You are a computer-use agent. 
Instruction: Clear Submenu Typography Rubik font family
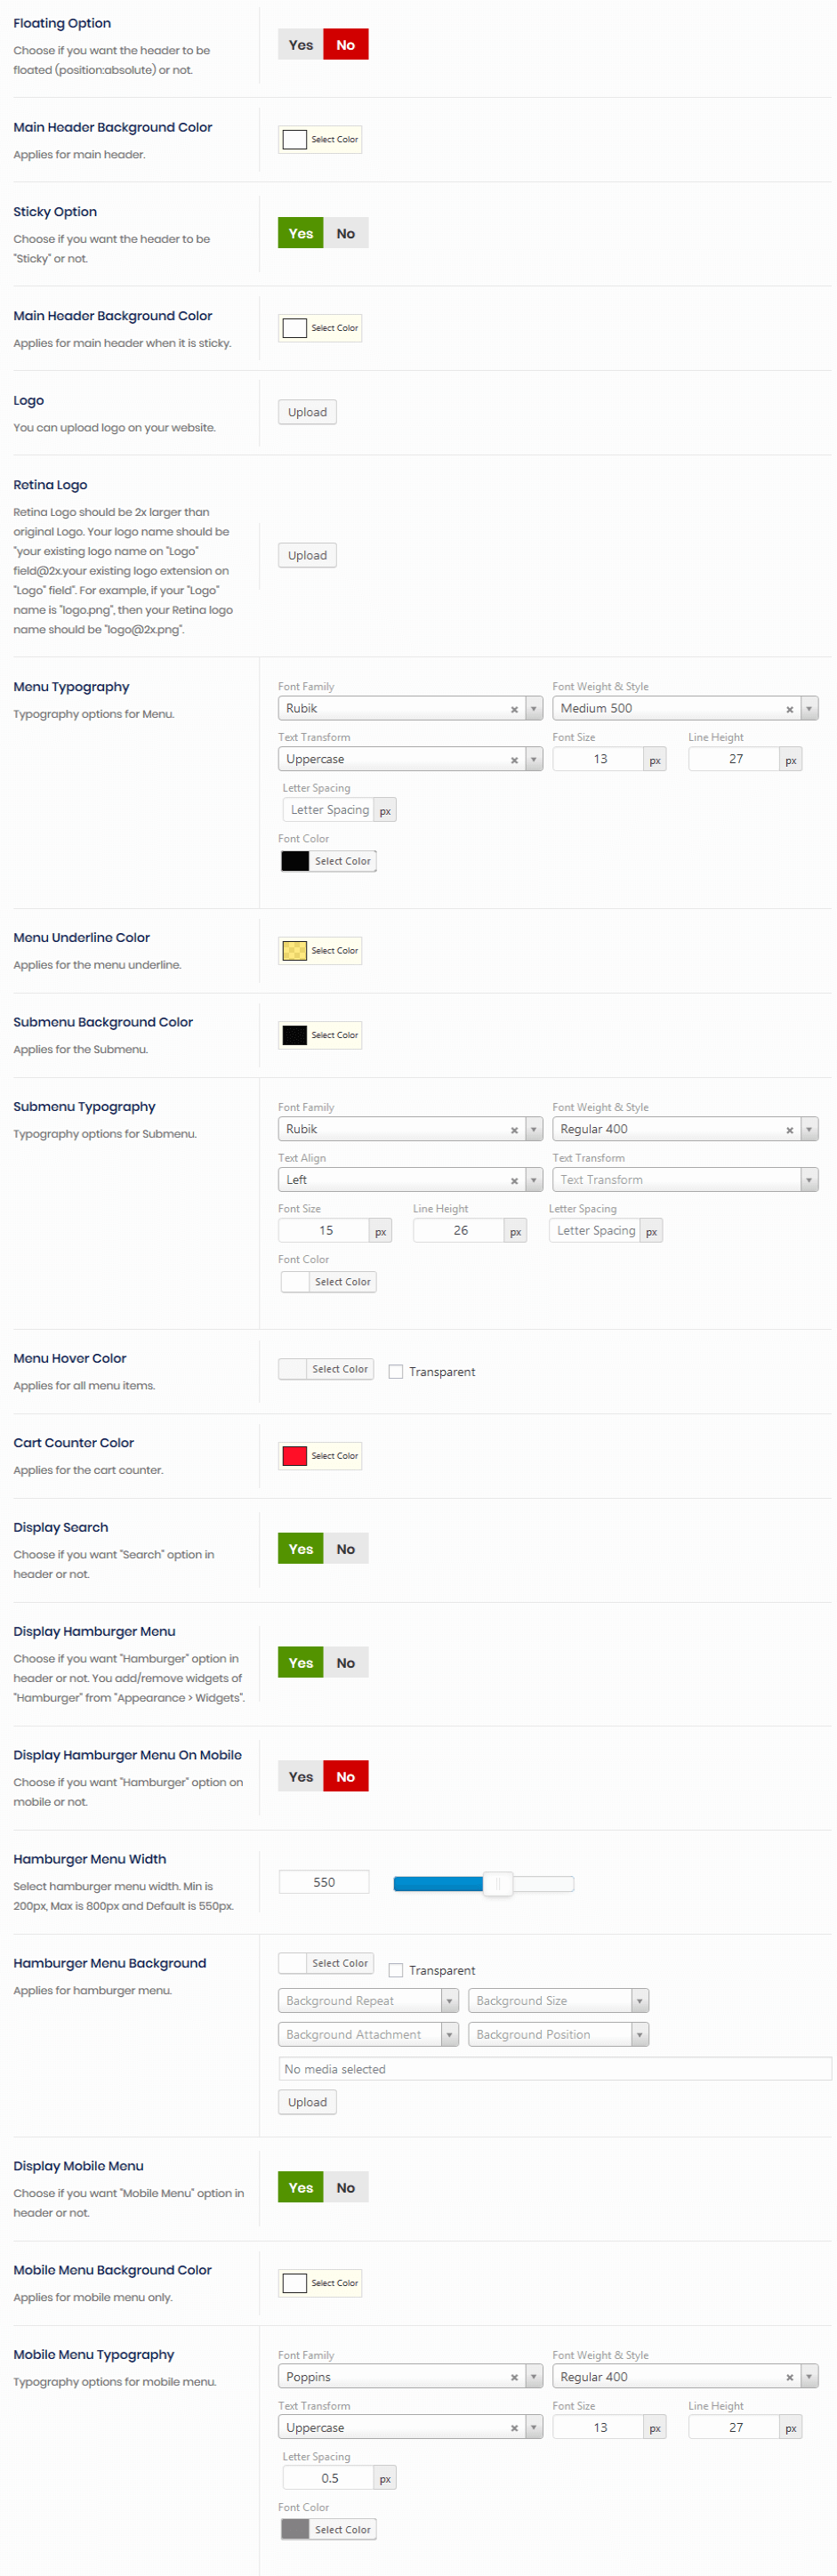514,1130
